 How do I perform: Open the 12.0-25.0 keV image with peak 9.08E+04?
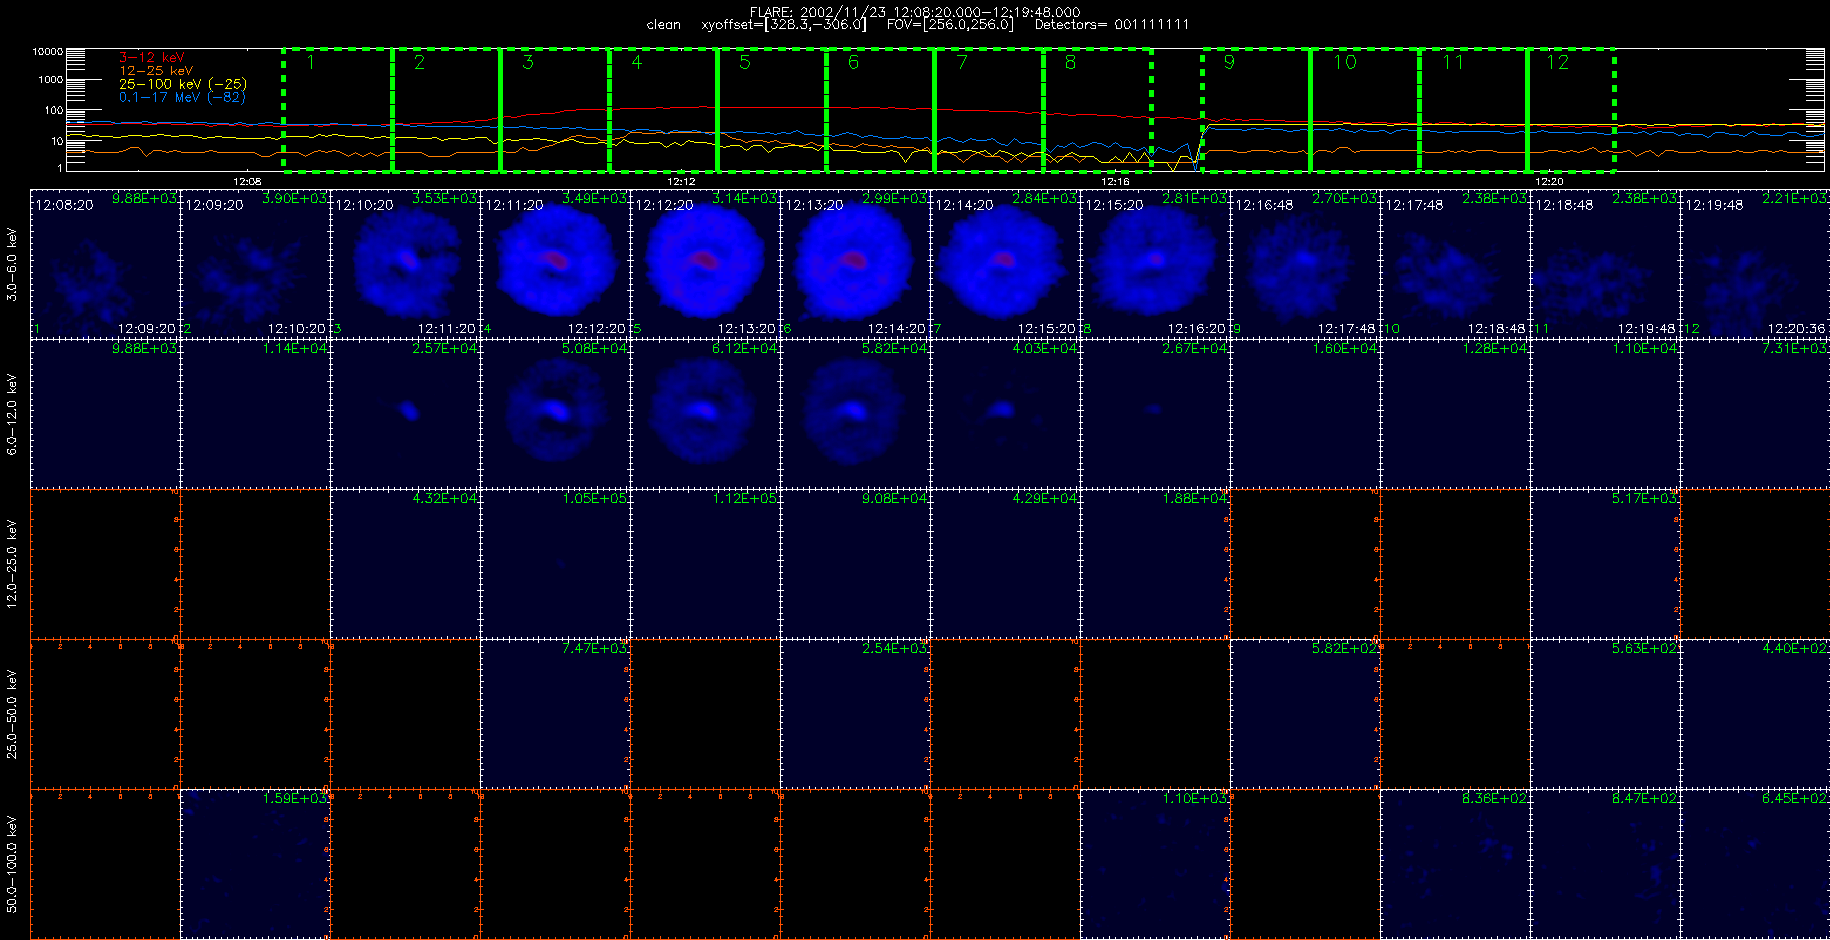[855, 564]
